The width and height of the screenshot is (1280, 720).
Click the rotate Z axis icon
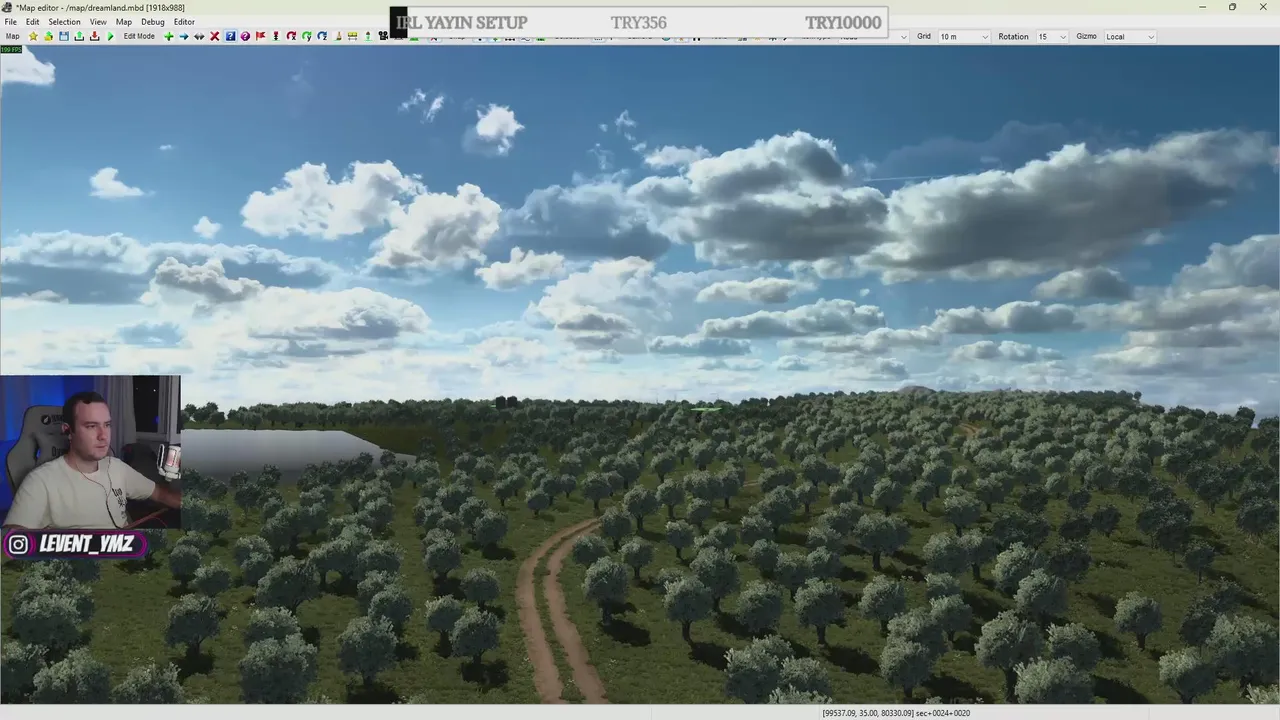[x=322, y=36]
